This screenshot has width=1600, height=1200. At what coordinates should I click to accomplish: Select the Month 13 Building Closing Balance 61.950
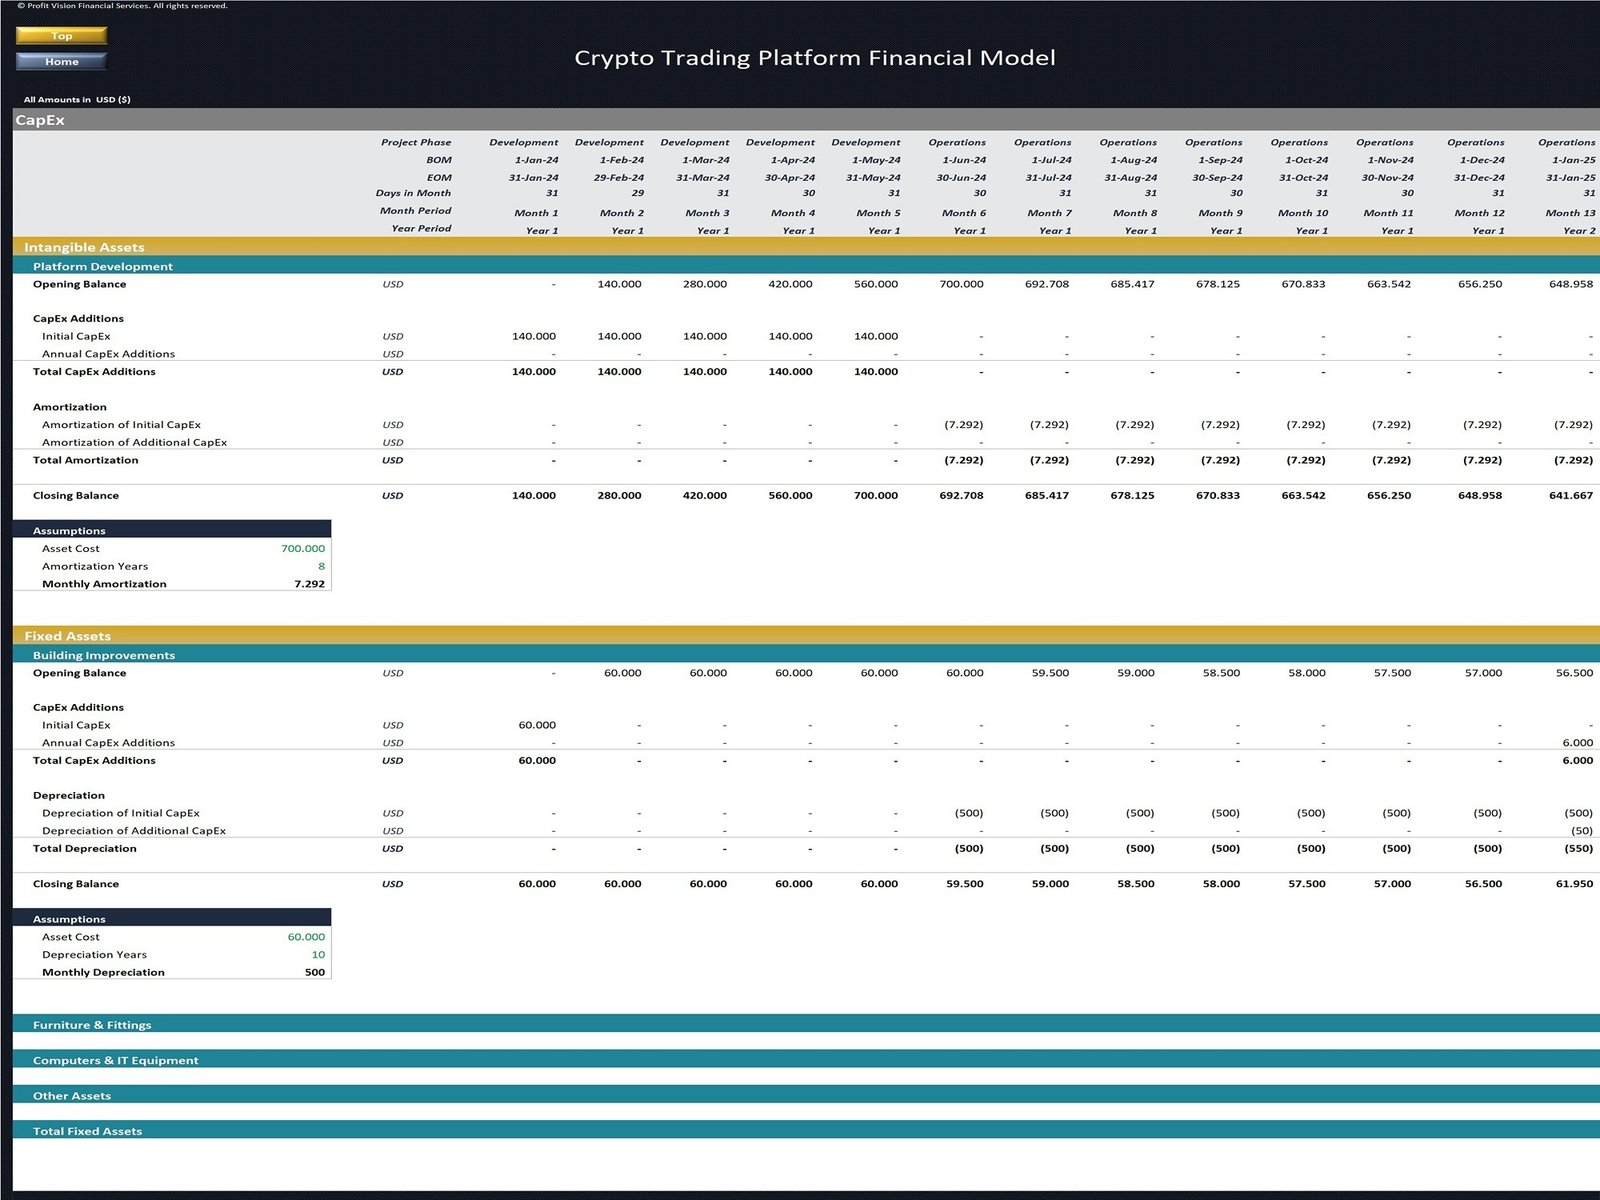[x=1574, y=884]
